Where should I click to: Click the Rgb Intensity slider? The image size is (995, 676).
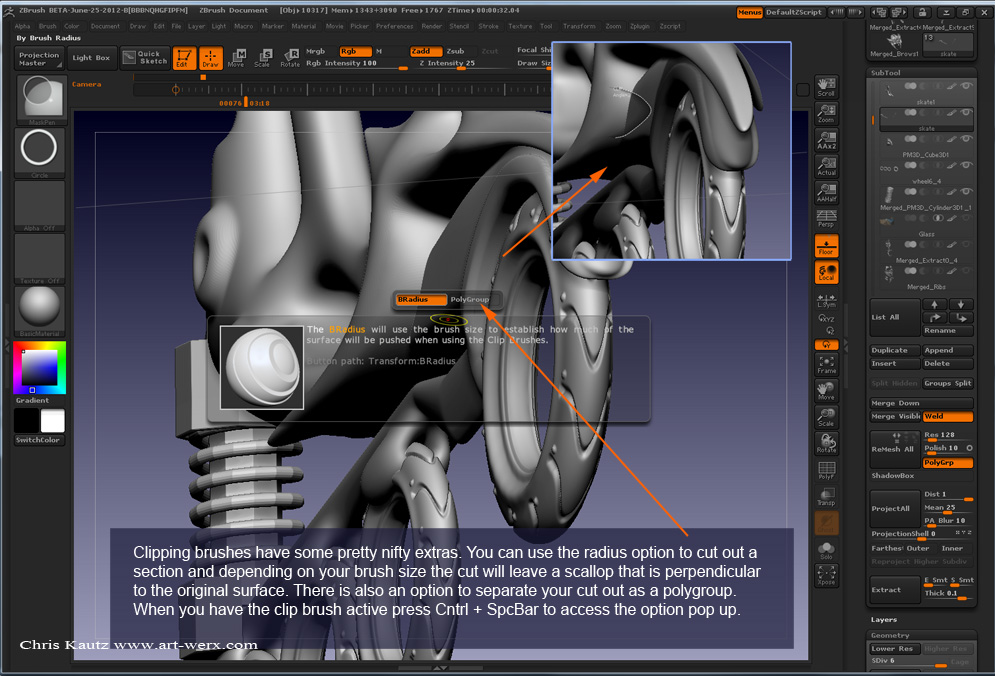[x=355, y=63]
